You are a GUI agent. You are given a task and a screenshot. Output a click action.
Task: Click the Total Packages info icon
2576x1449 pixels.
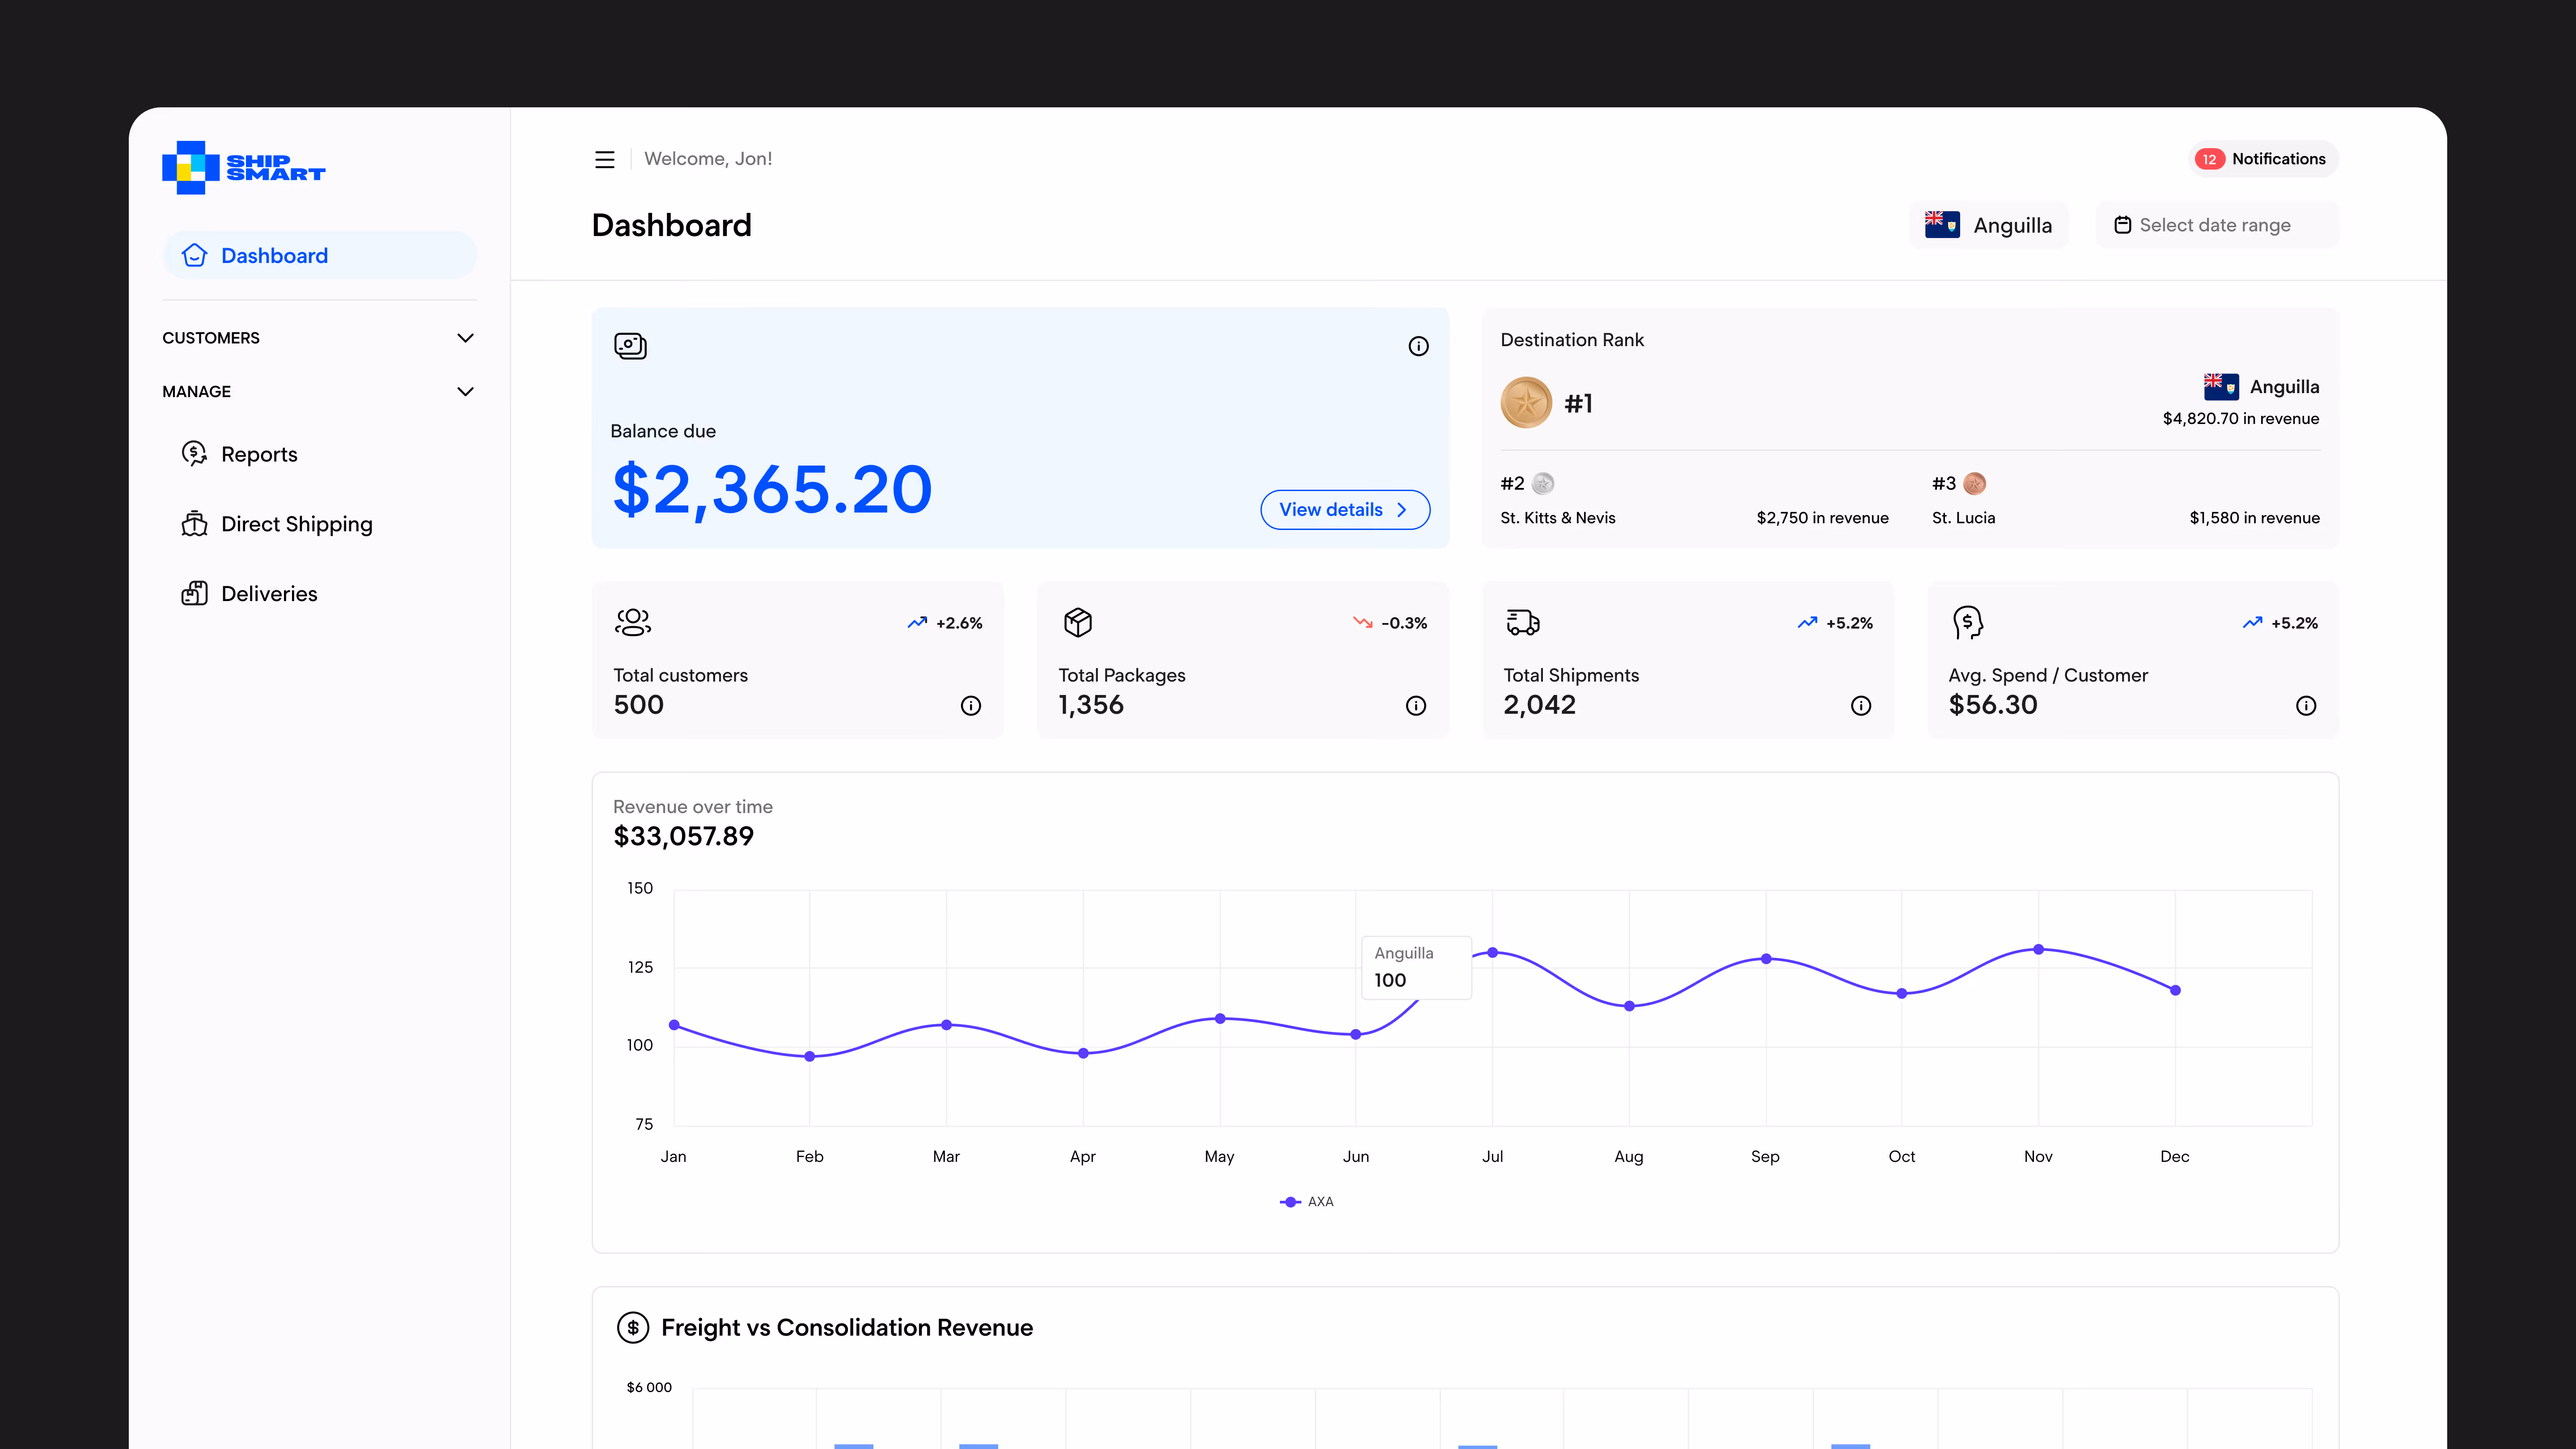click(1415, 706)
